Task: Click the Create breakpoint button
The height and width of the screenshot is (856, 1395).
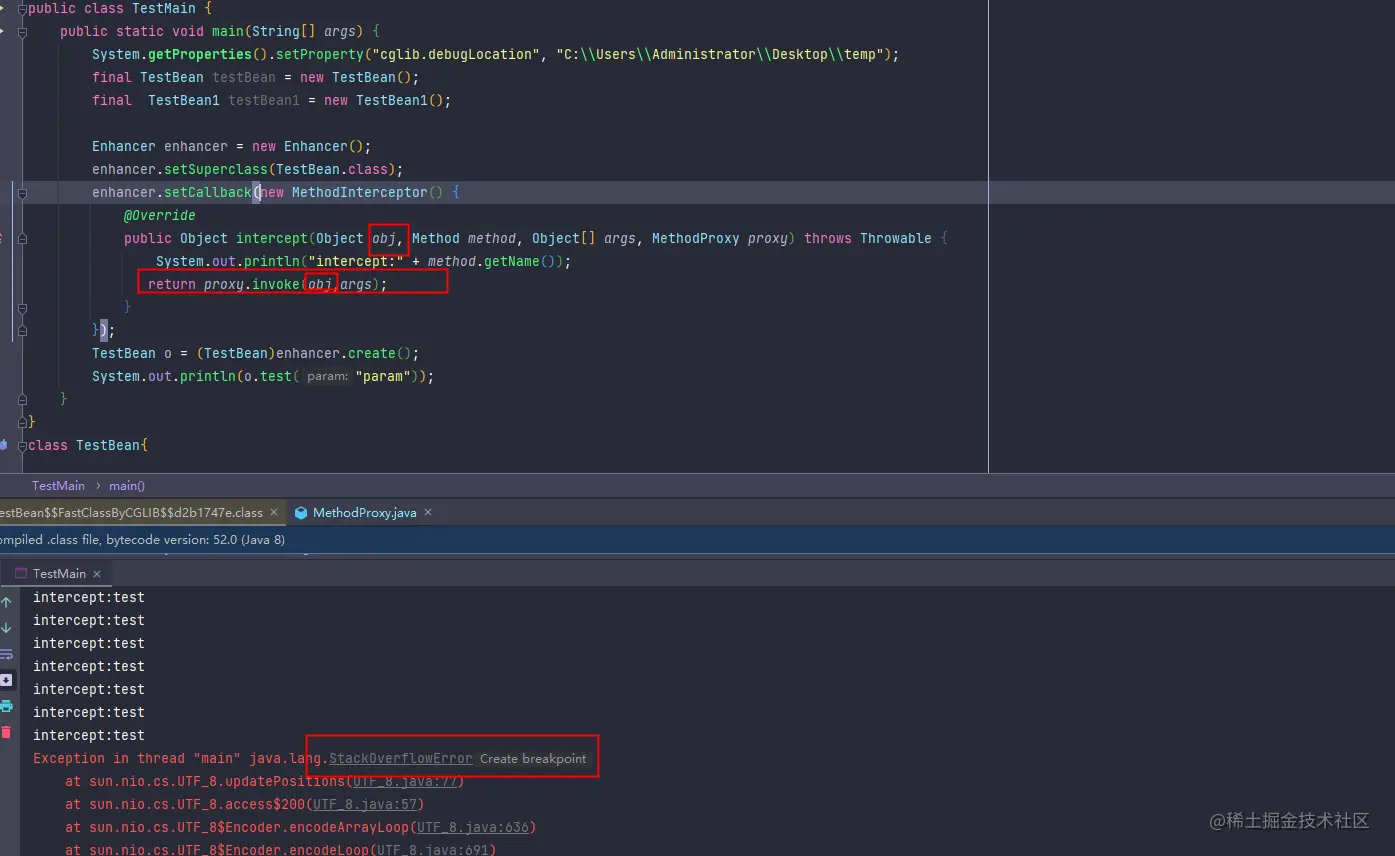Action: tap(533, 759)
